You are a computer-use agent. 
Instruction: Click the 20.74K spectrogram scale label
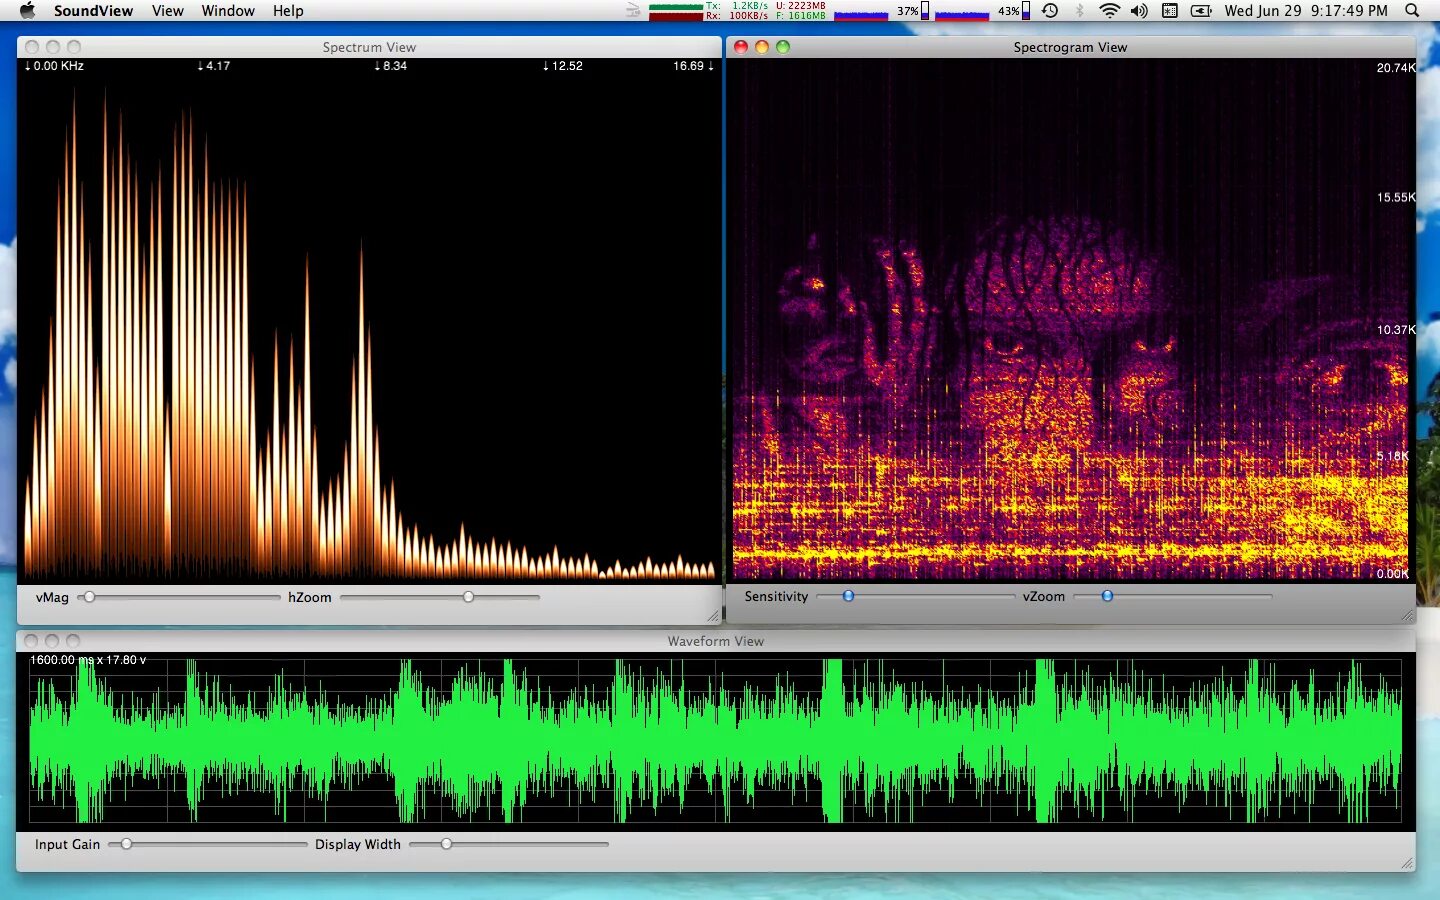1396,68
